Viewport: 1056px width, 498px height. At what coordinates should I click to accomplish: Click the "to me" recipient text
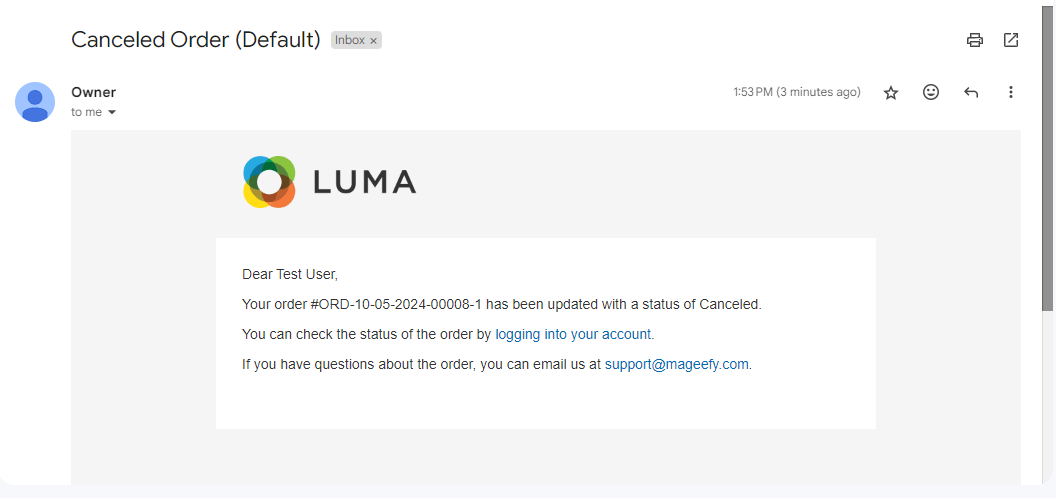pyautogui.click(x=86, y=113)
